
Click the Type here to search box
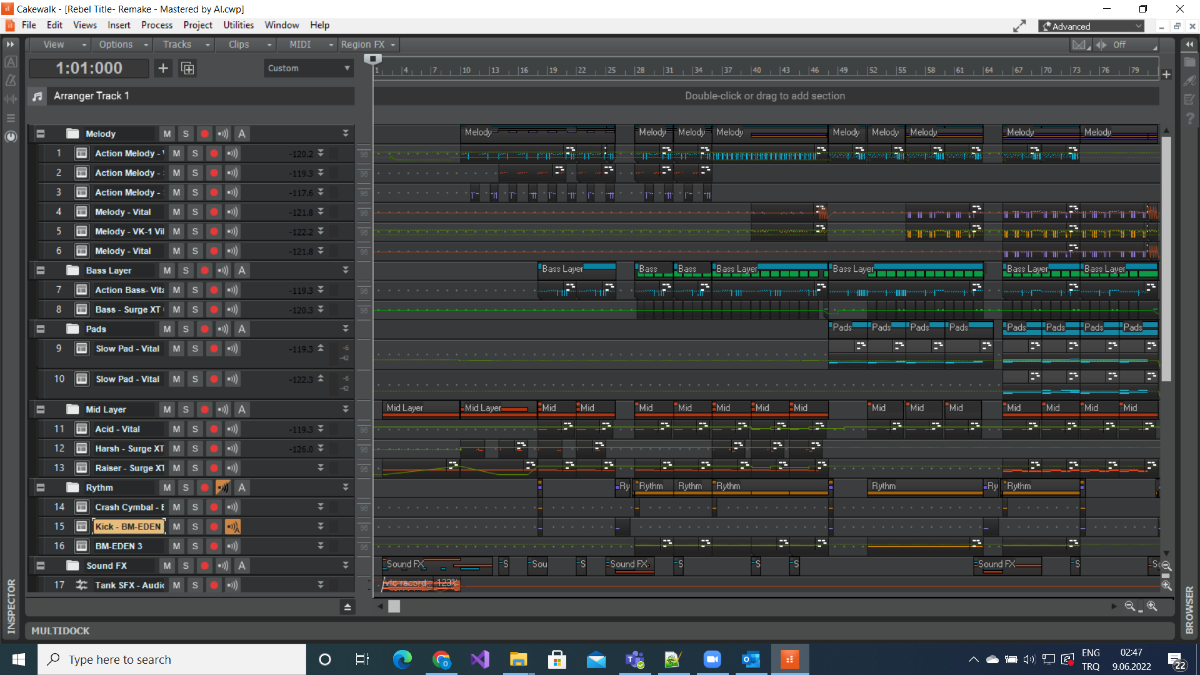(172, 660)
